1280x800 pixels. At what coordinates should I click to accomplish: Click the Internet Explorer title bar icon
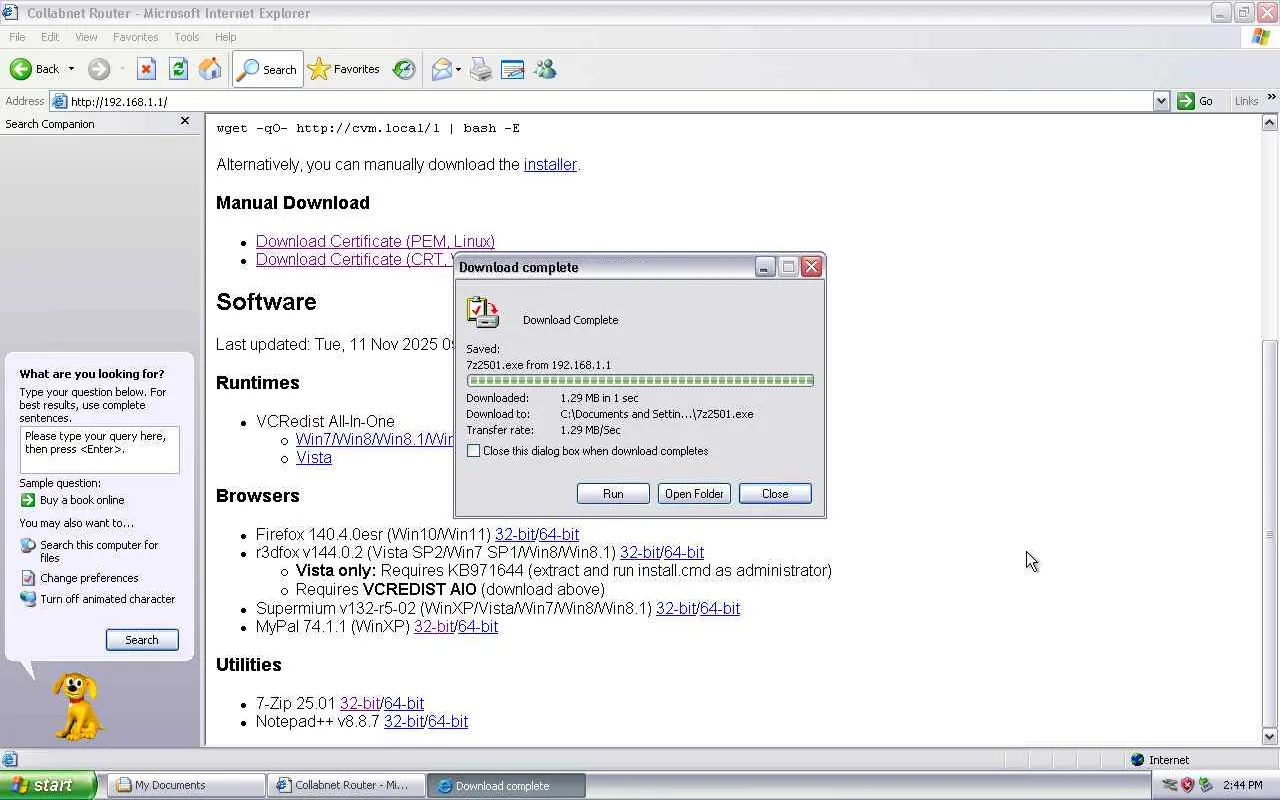tap(12, 12)
